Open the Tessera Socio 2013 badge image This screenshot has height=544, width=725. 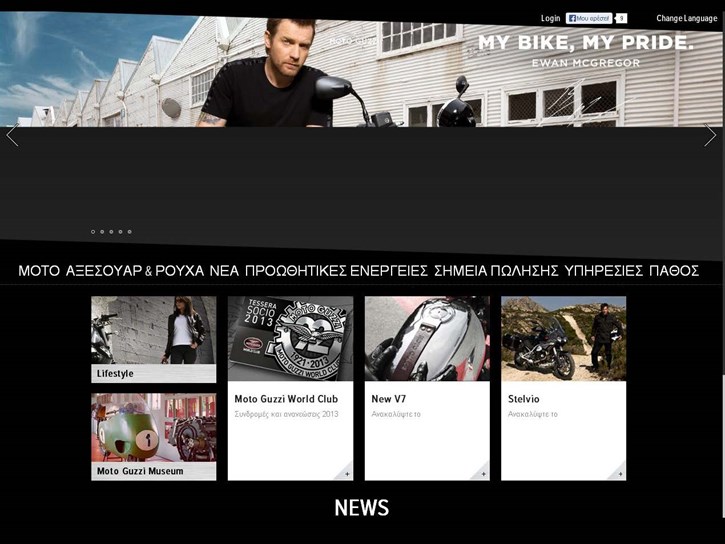[290, 339]
